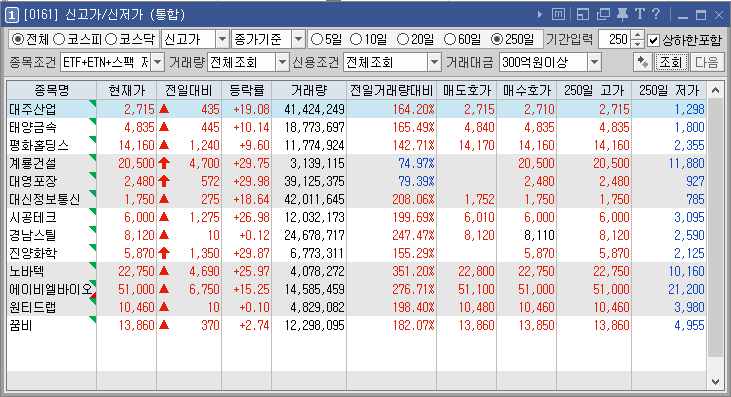Image resolution: width=731 pixels, height=397 pixels.
Task: Select the 대주산업 stock row
Action: (x=356, y=109)
